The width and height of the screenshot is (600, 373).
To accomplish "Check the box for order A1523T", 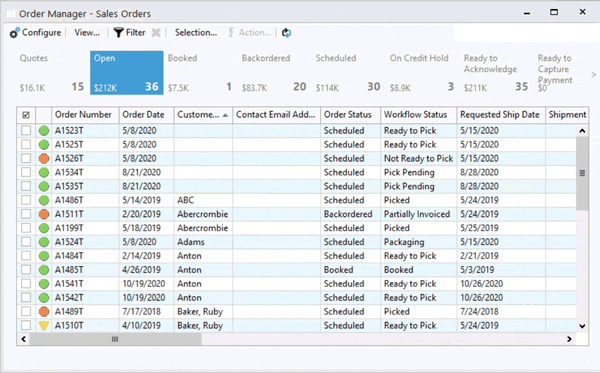I will coord(26,130).
